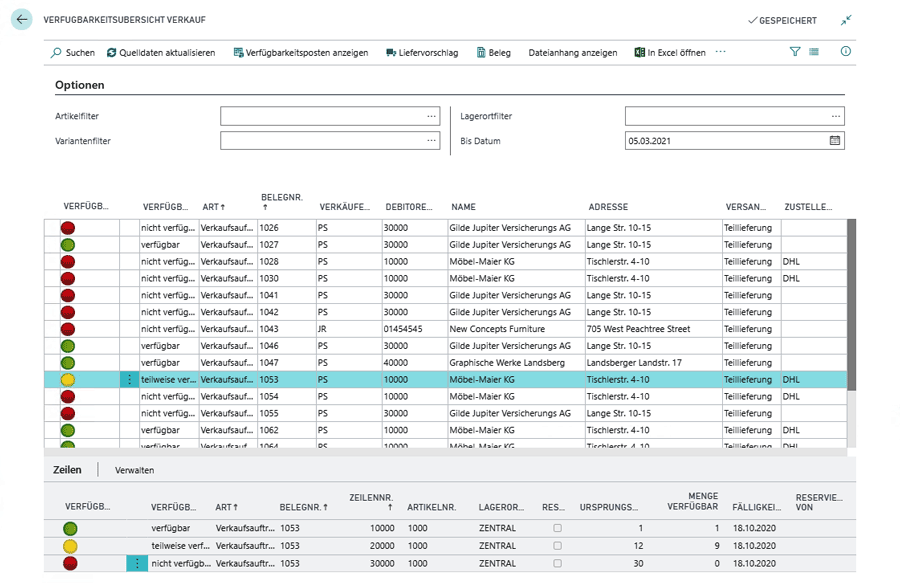Screen dimensions: 900x583
Task: Click red status icon for line 30000
Action: [70, 563]
